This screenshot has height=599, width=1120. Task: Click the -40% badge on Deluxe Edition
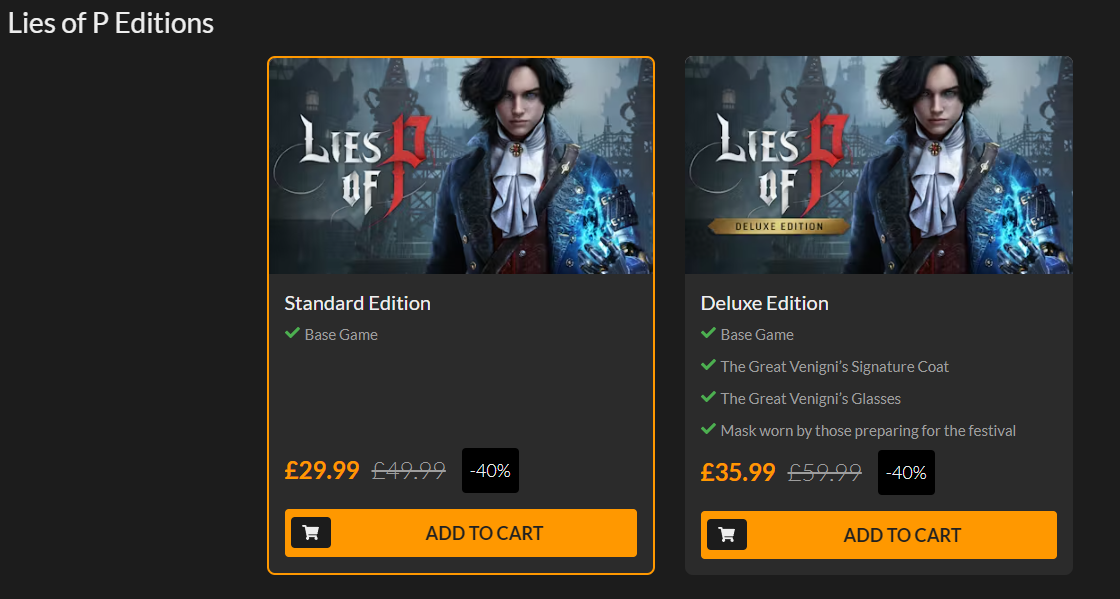tap(906, 473)
